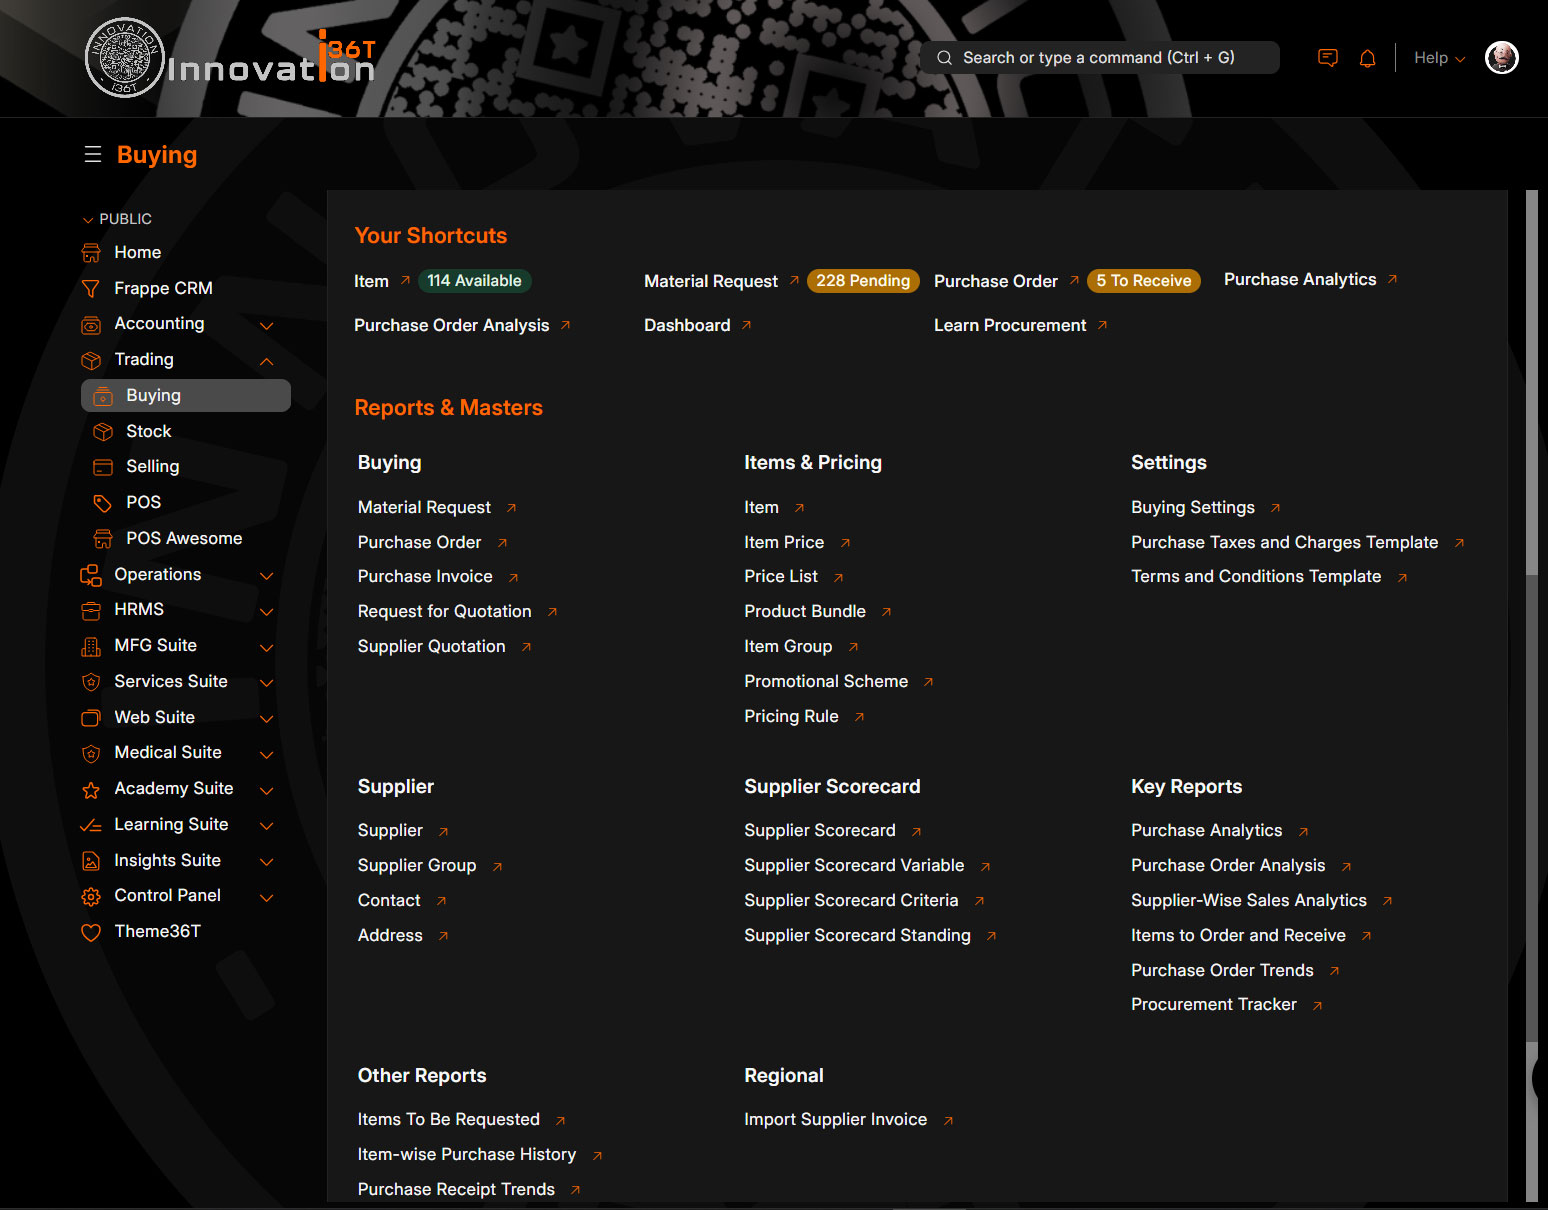Screen dimensions: 1548x1210
Task: Click the Control Panel gear icon
Action: (x=91, y=896)
